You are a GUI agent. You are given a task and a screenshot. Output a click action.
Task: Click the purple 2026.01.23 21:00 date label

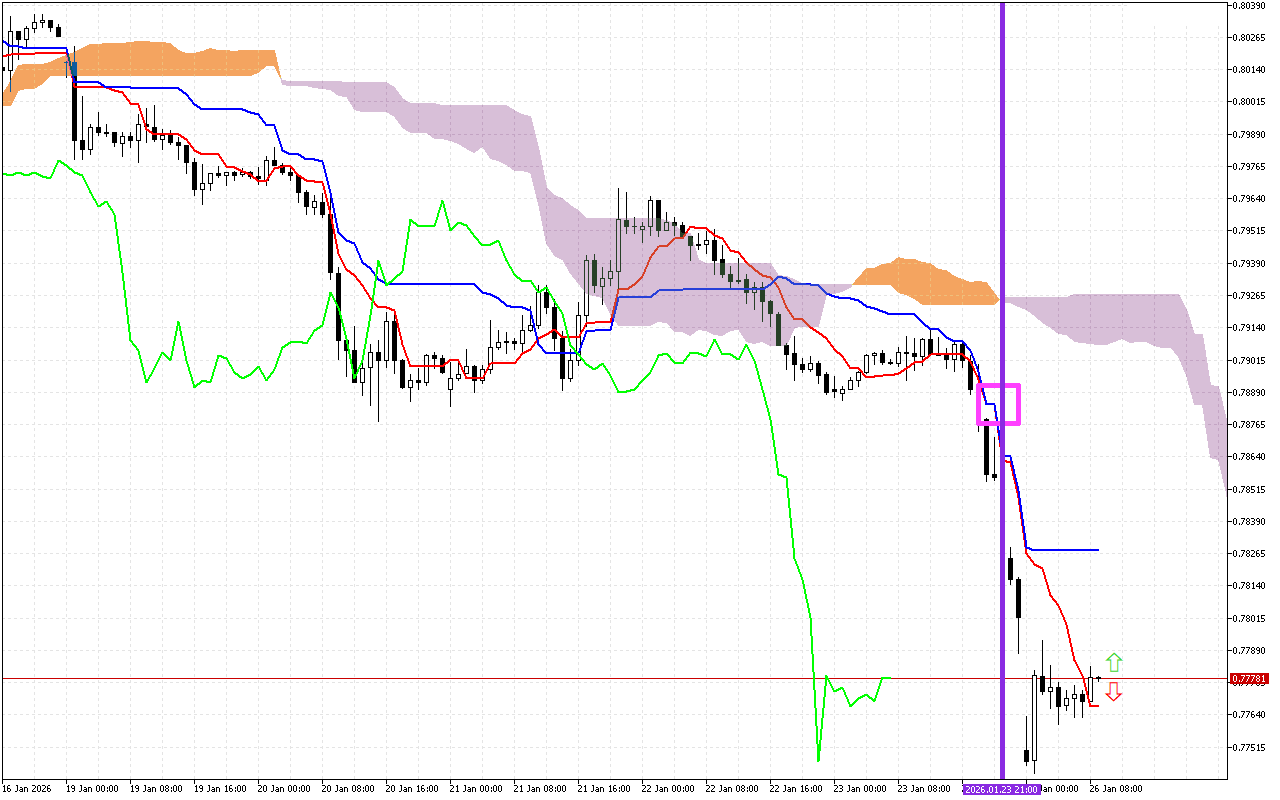[x=1002, y=789]
